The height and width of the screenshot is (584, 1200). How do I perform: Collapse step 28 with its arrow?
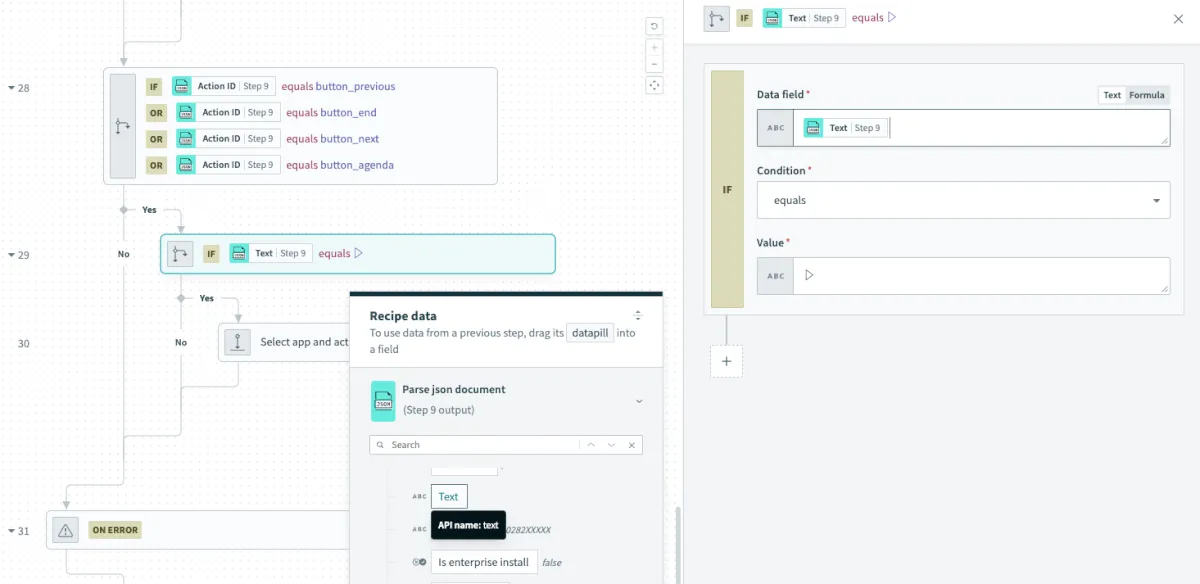pyautogui.click(x=12, y=88)
